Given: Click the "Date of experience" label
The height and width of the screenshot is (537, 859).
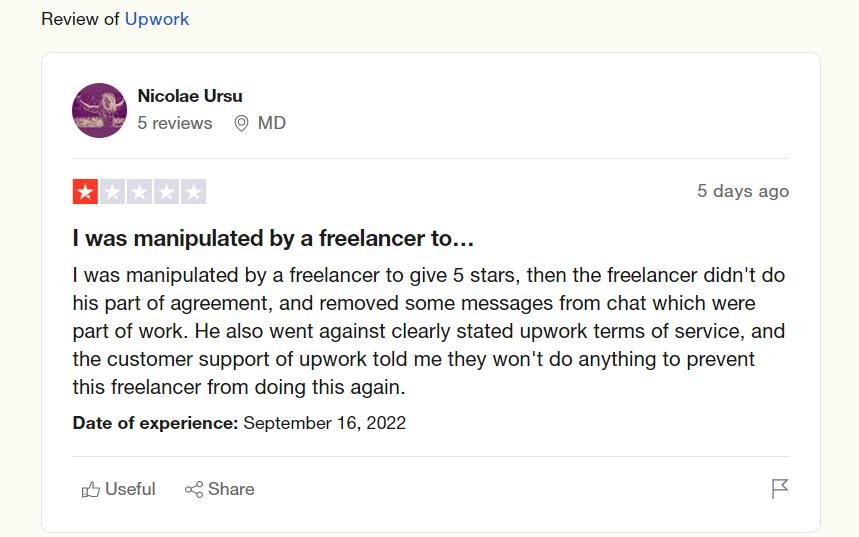Looking at the screenshot, I should pos(155,422).
